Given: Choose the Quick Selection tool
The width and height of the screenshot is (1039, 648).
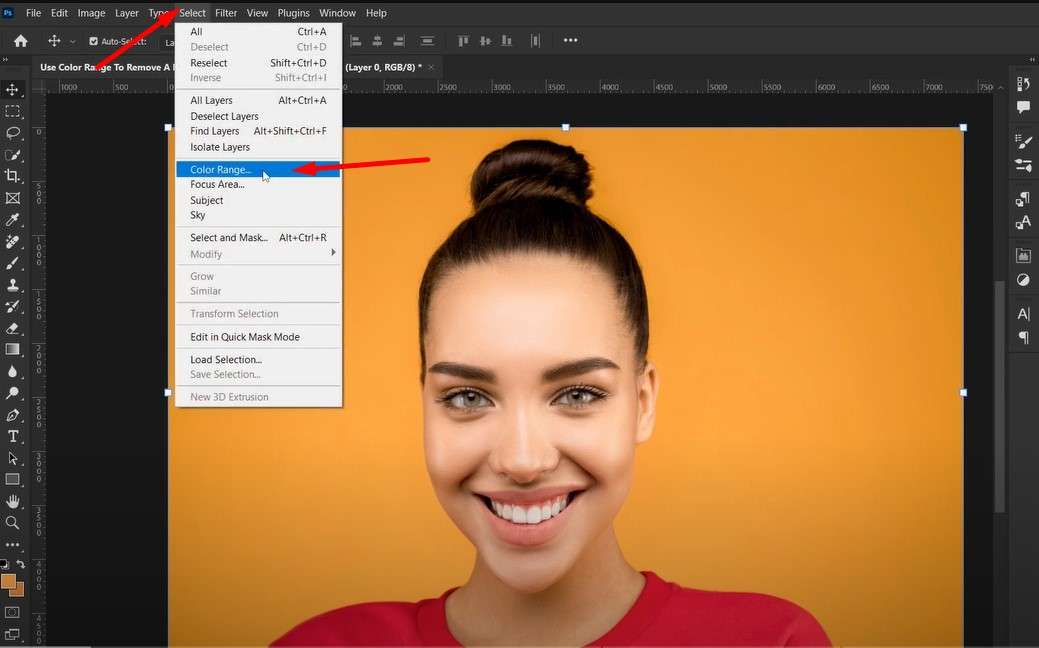Looking at the screenshot, I should (13, 155).
